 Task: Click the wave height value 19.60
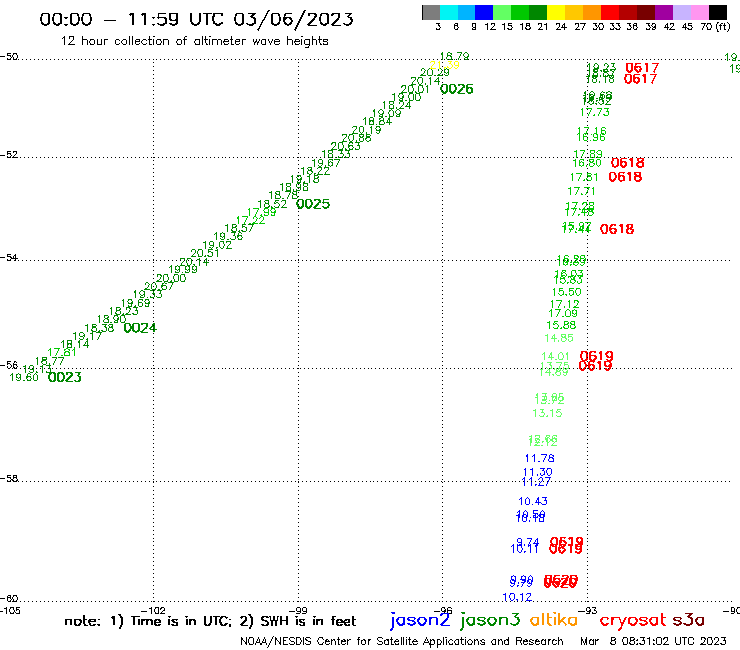click(24, 377)
